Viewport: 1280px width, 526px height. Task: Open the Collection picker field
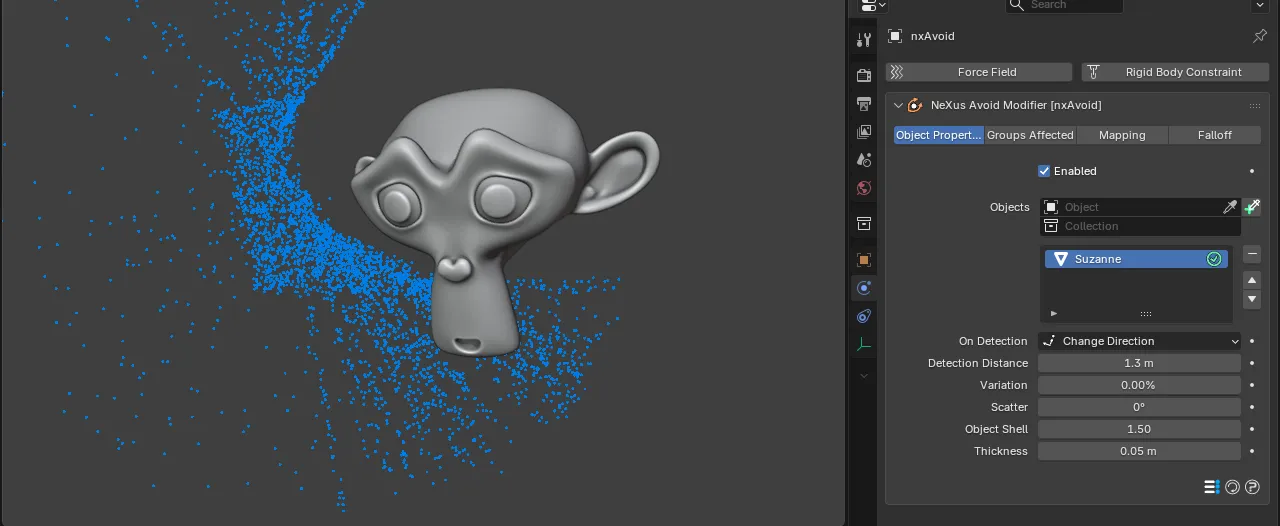(1139, 226)
